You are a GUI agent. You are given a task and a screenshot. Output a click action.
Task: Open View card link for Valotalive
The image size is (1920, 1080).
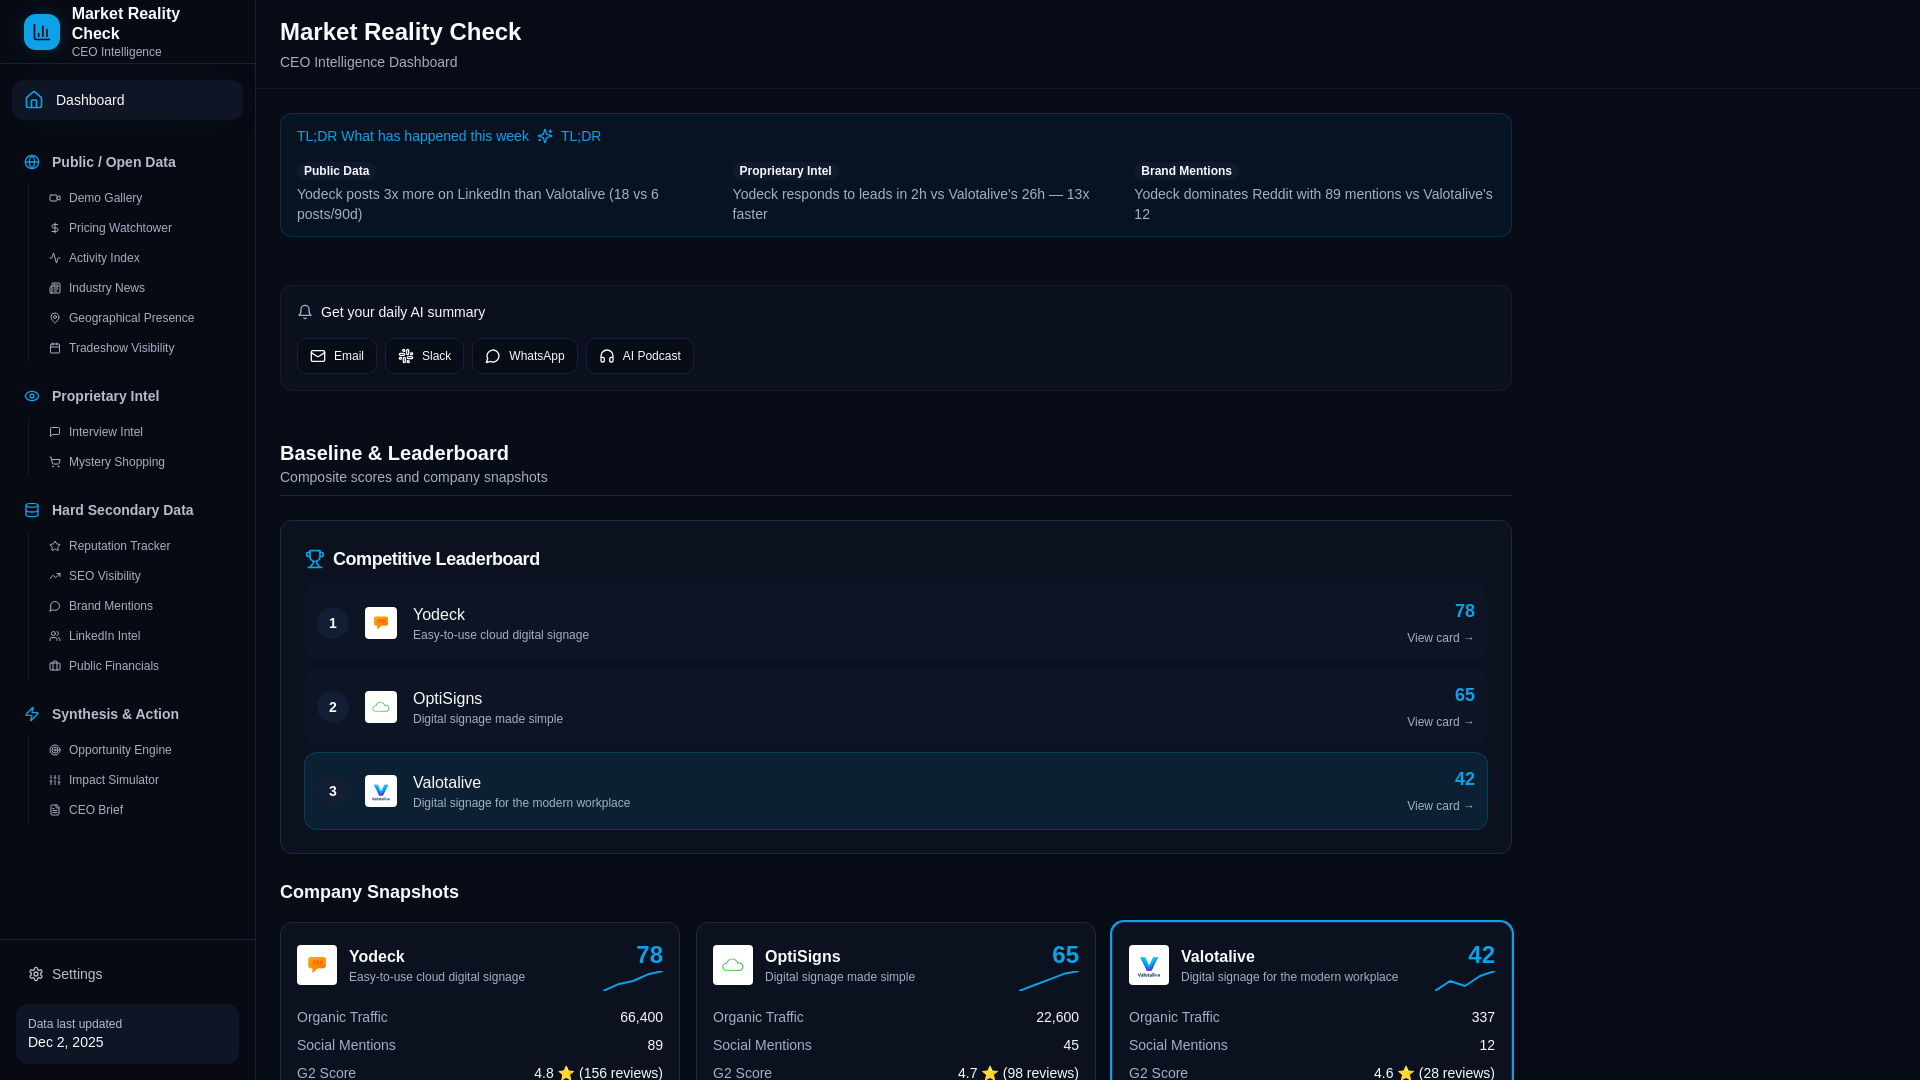pos(1440,806)
